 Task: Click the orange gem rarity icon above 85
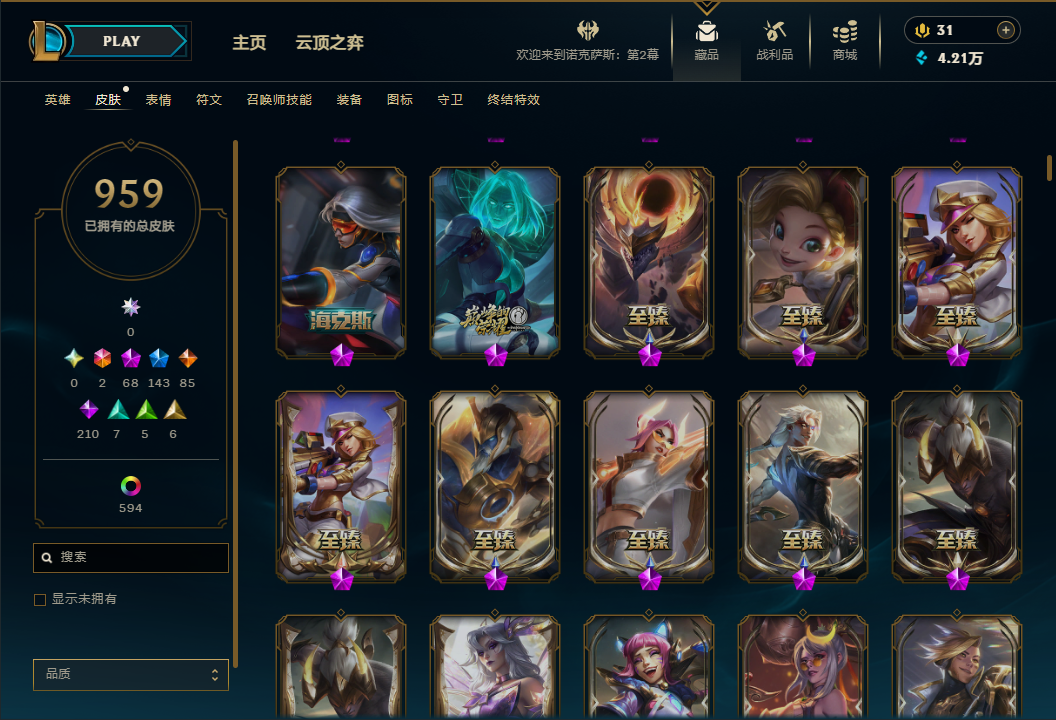(188, 358)
